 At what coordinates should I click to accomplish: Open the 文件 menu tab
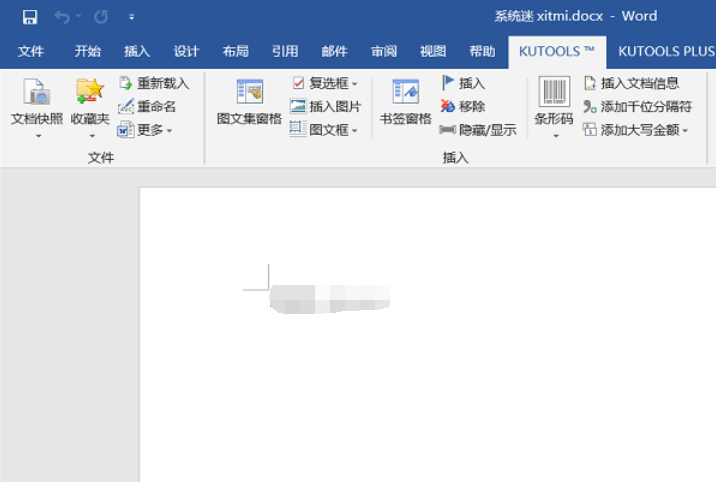click(31, 51)
